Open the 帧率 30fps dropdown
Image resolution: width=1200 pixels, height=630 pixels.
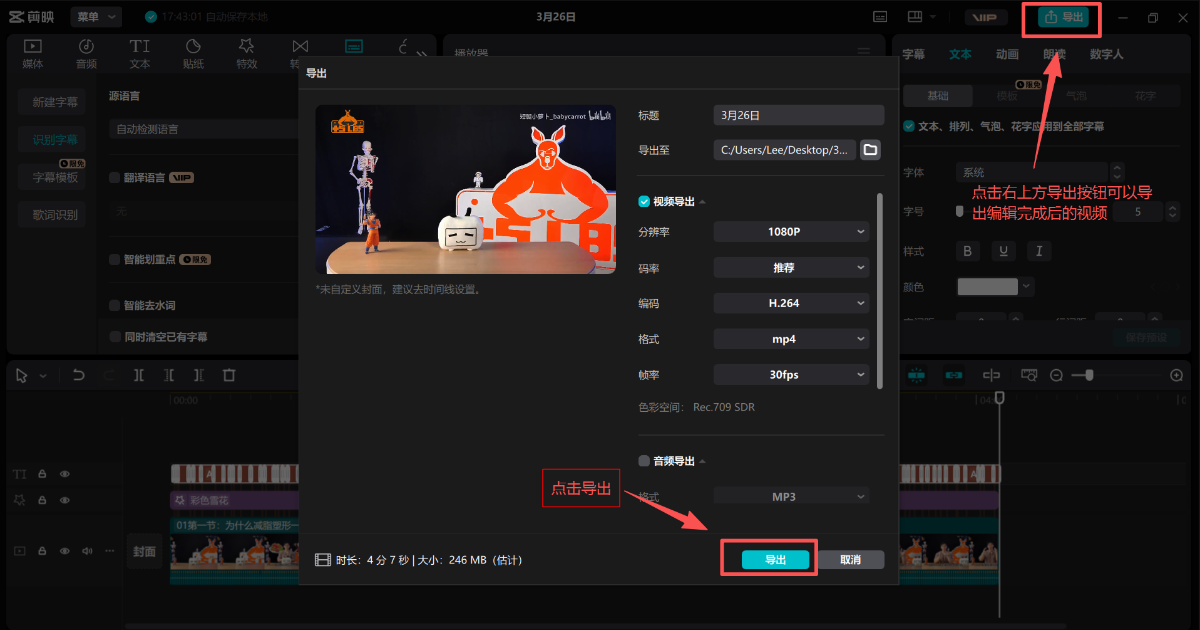[x=791, y=375]
